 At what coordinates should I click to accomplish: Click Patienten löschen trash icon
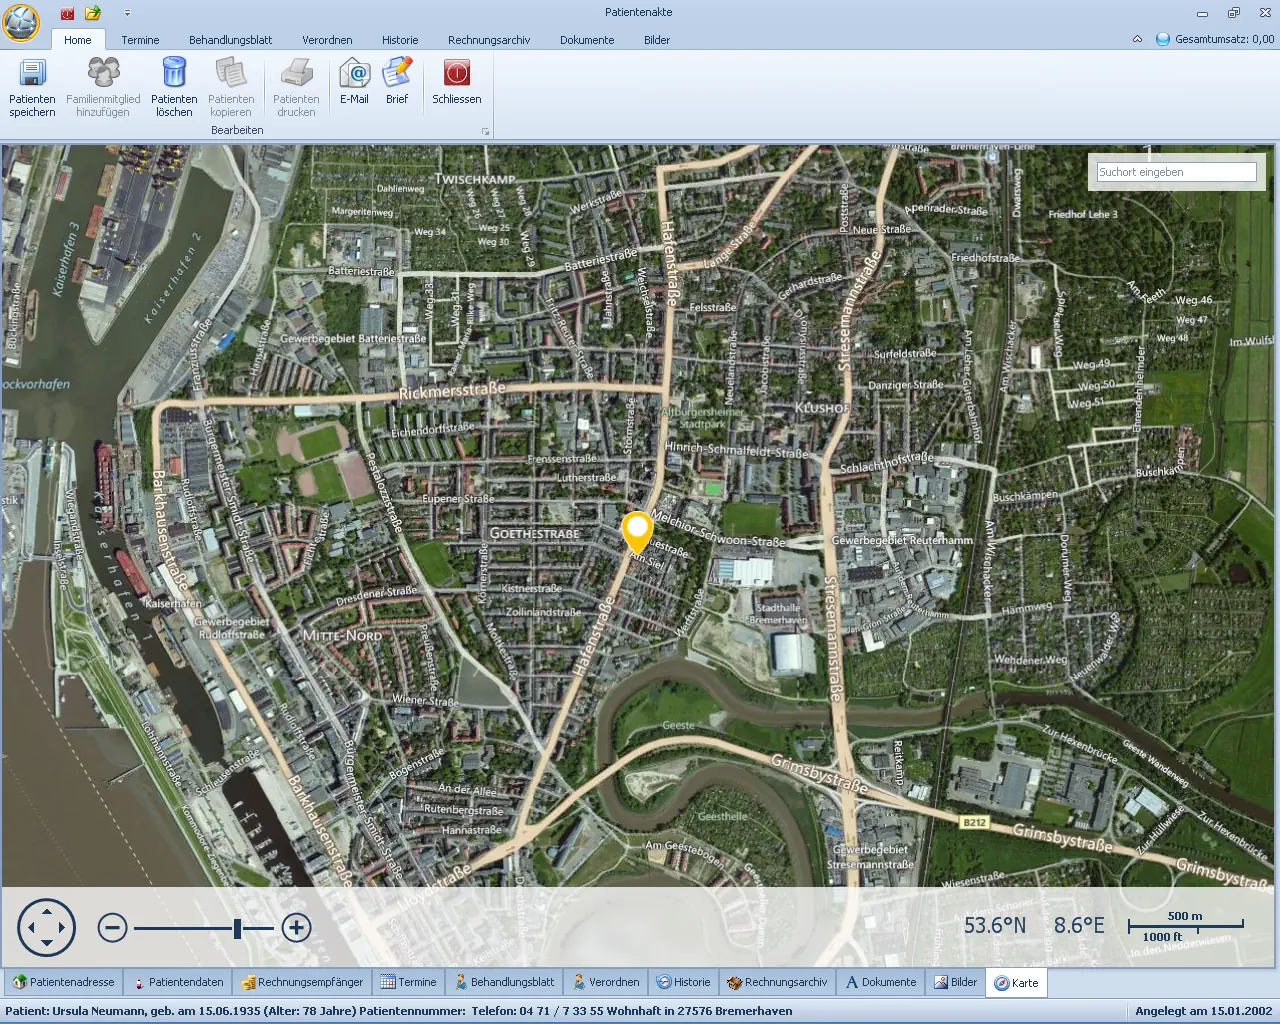174,74
